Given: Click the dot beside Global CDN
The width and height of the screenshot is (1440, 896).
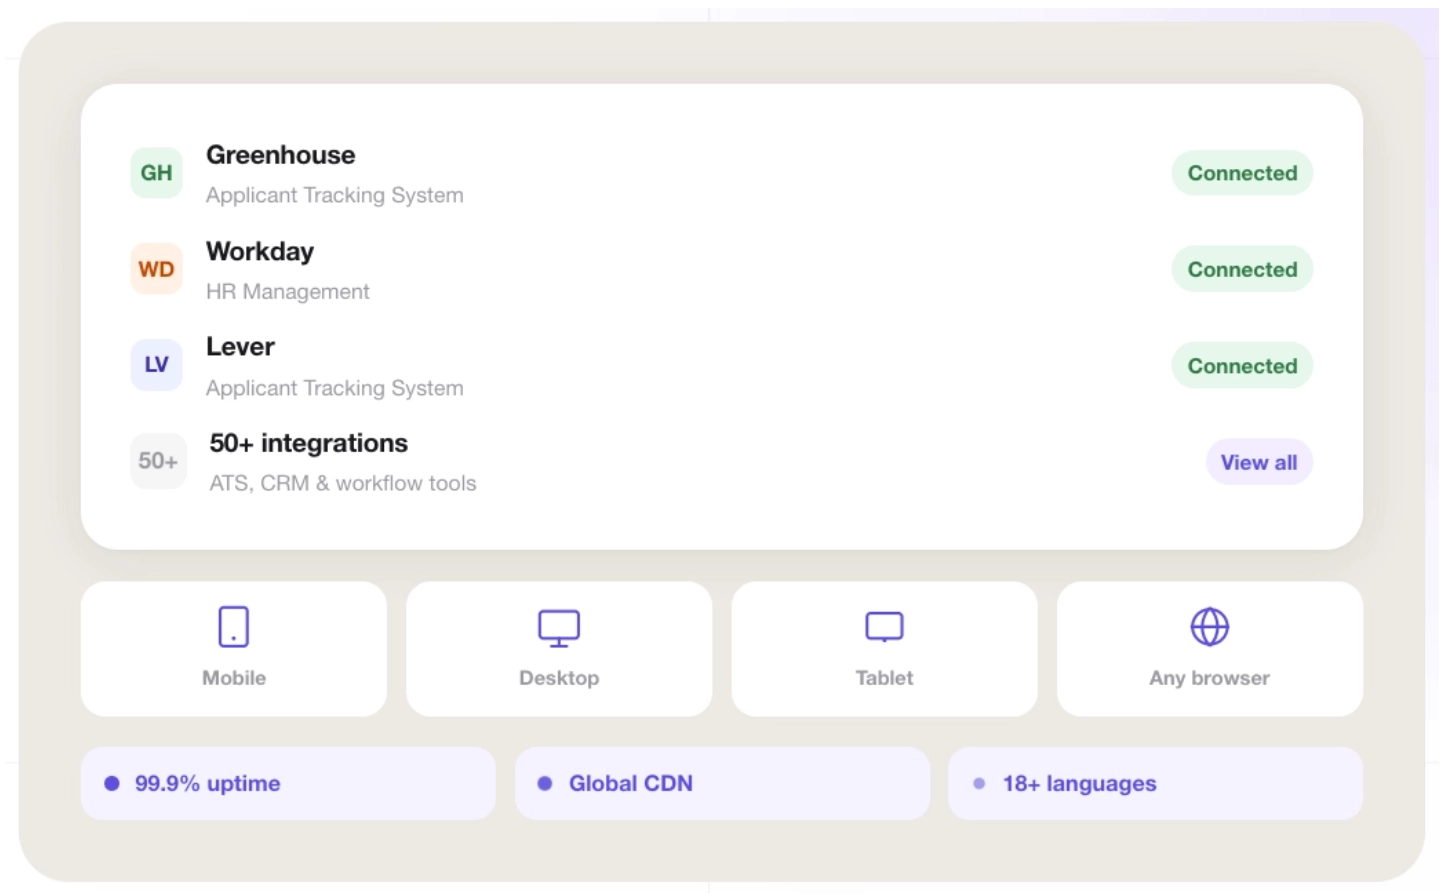Looking at the screenshot, I should click(545, 784).
